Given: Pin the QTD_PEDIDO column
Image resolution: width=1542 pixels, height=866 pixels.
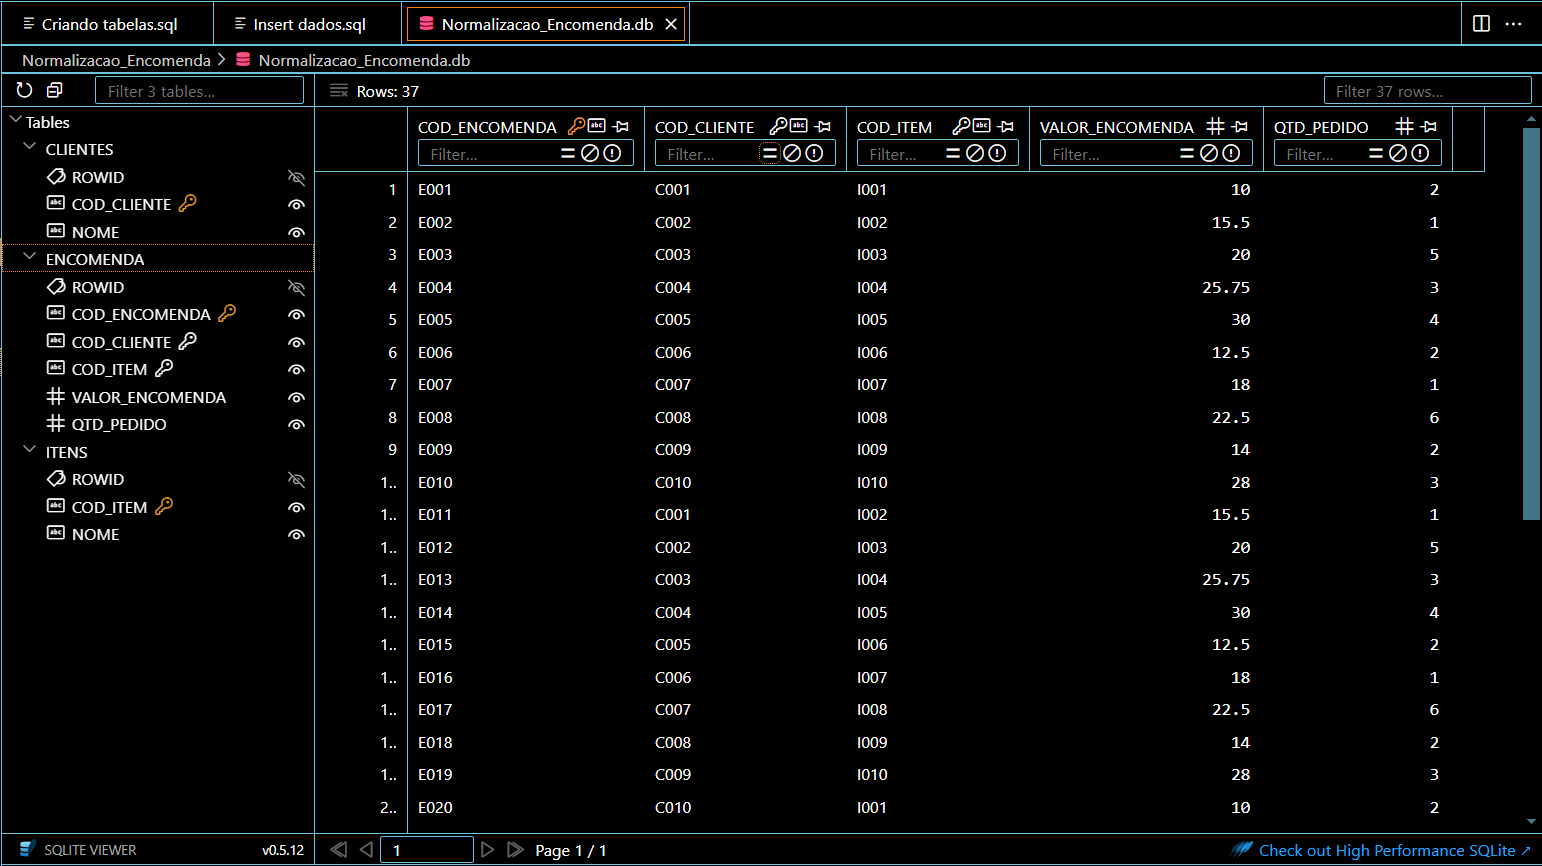Looking at the screenshot, I should (1429, 126).
